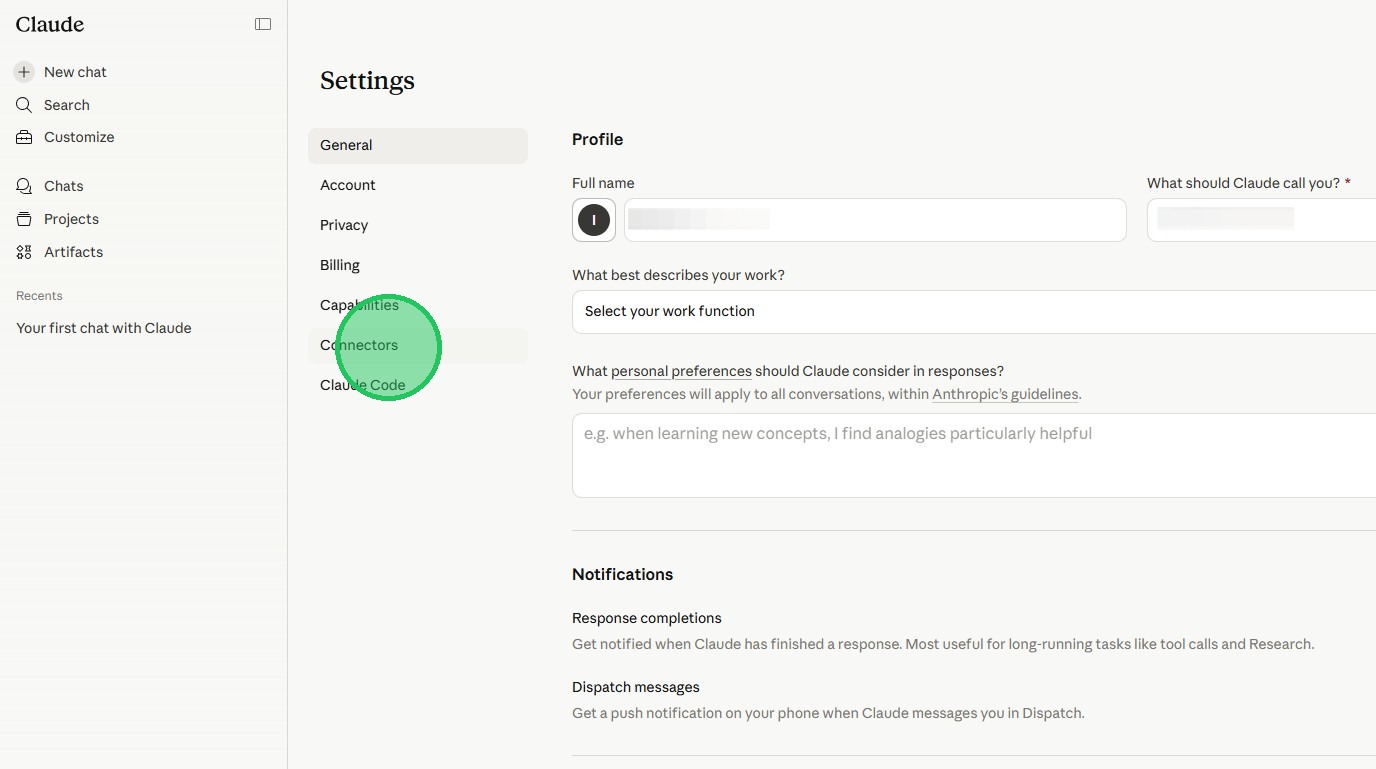Go to the Billing settings tab
This screenshot has height=769, width=1376.
pos(340,265)
